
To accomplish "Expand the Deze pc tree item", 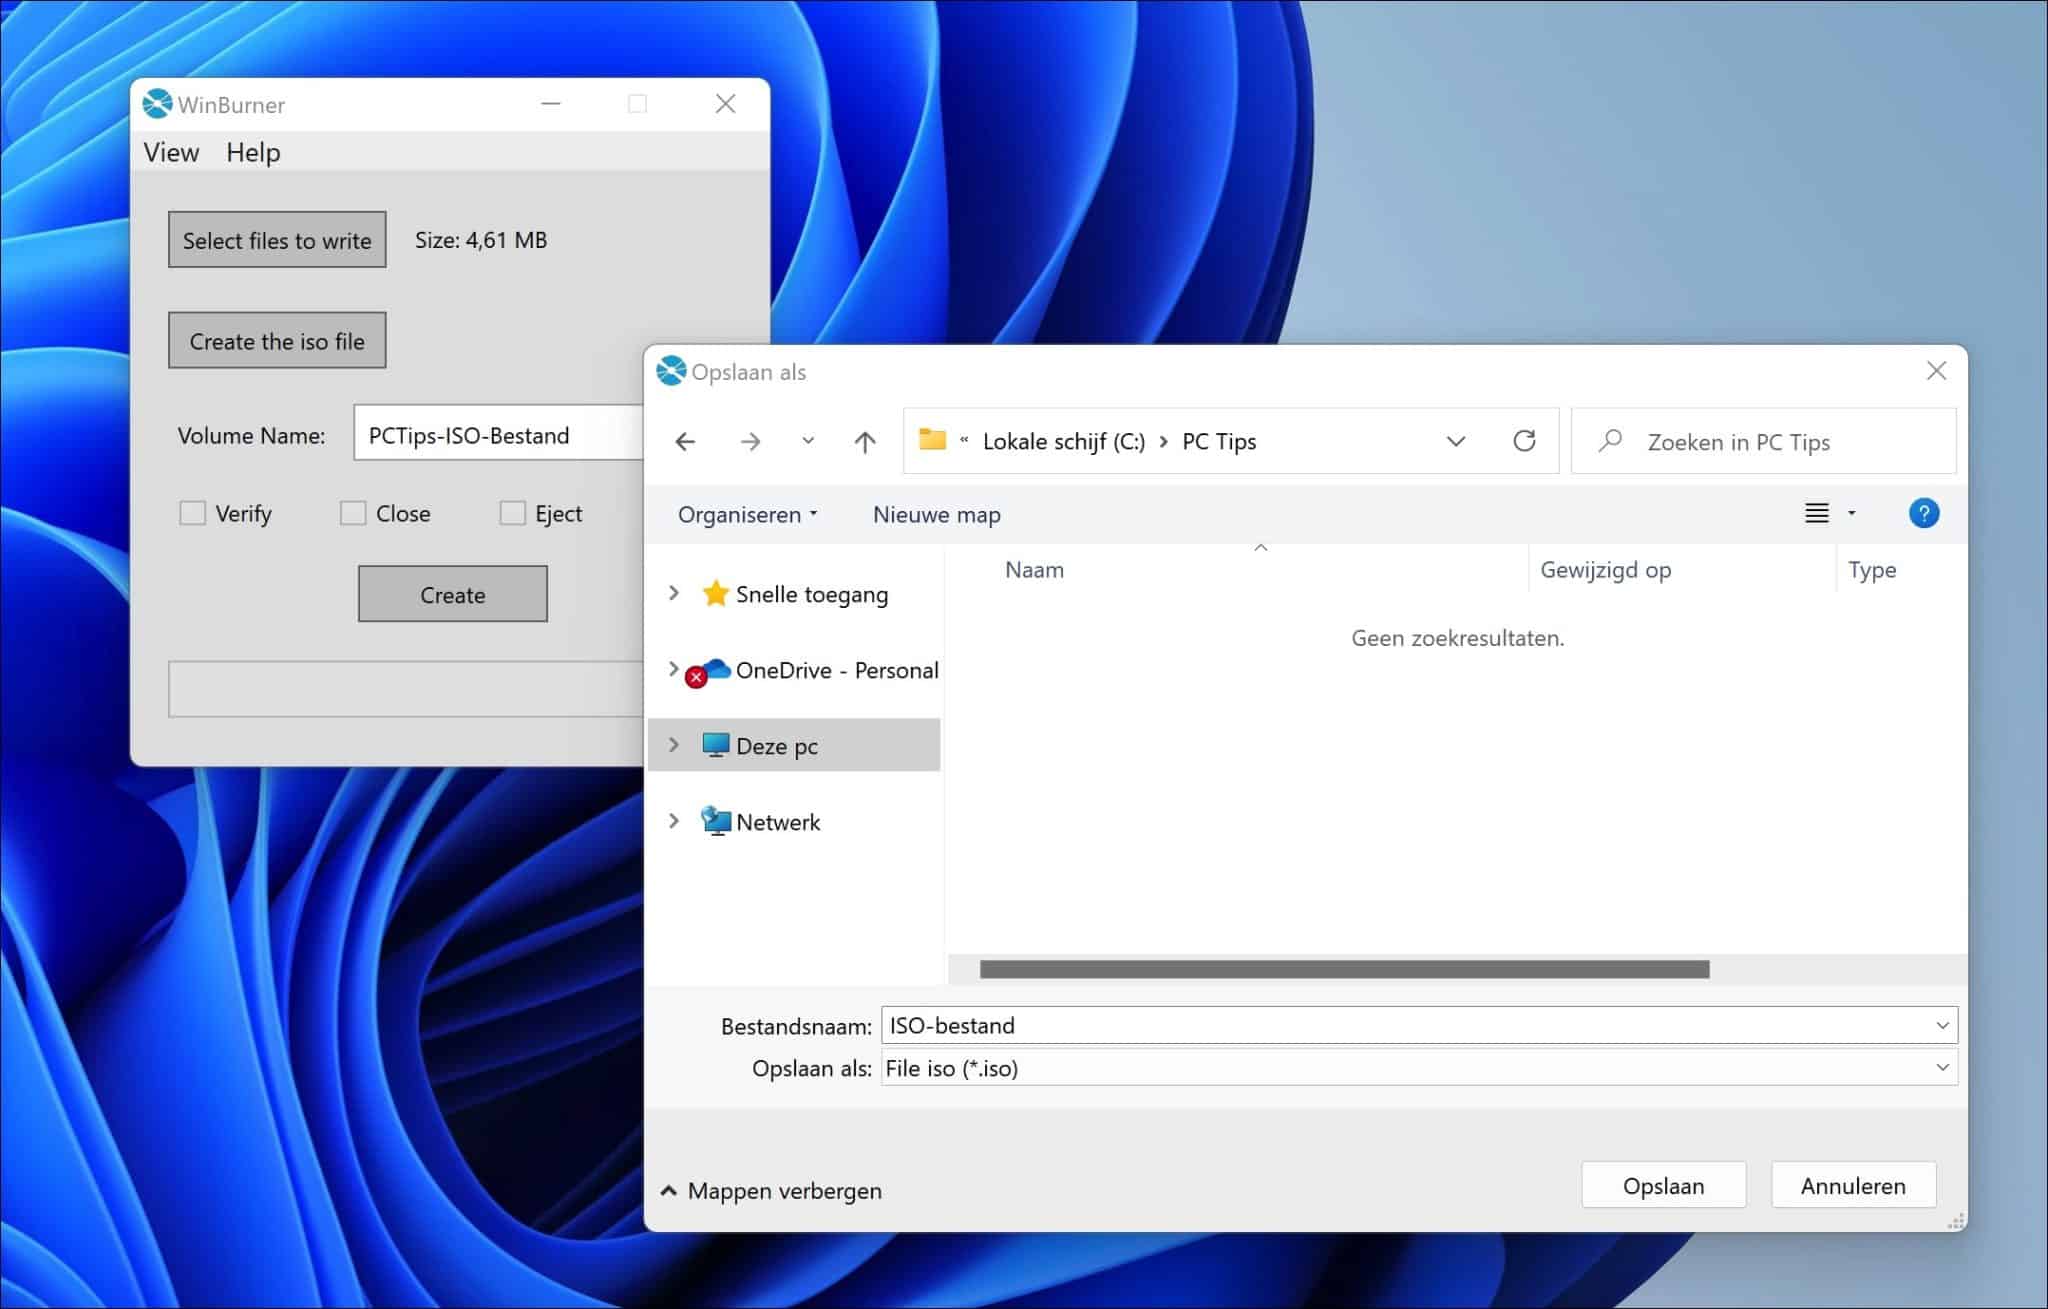I will click(x=672, y=745).
